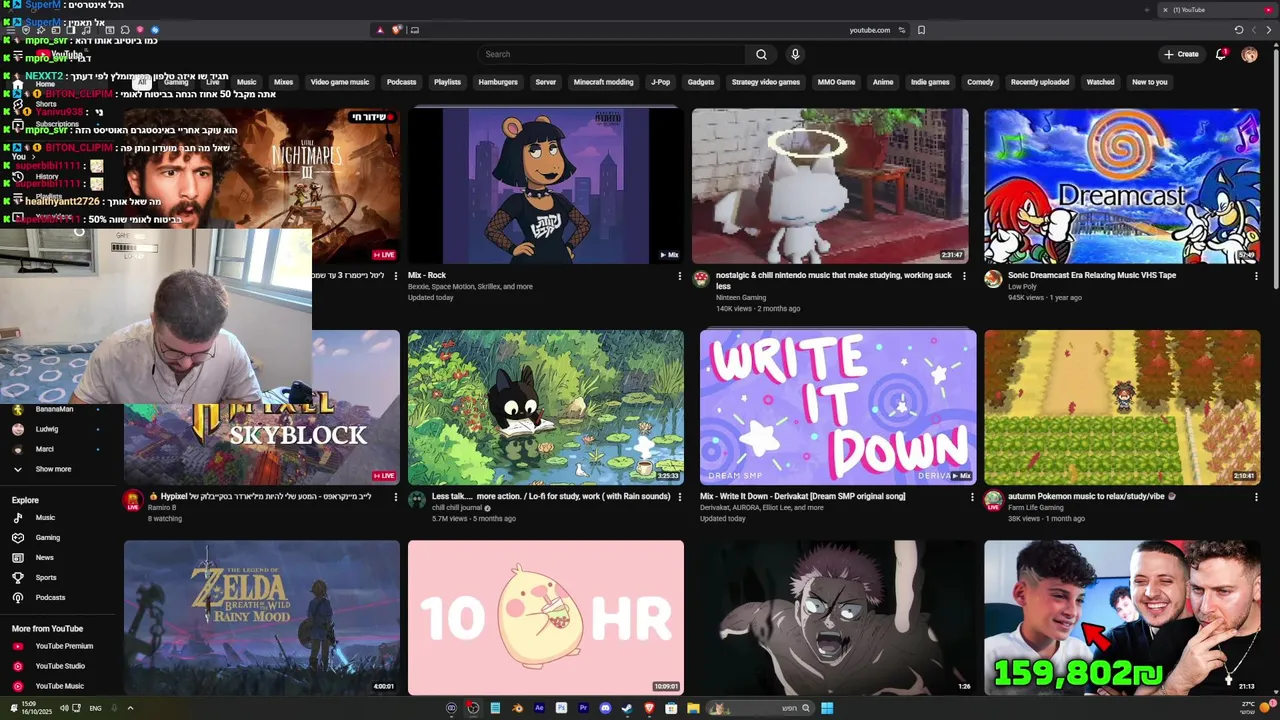Play the Write It Down mix thumbnail
Screen dimensions: 1280x720
838,407
